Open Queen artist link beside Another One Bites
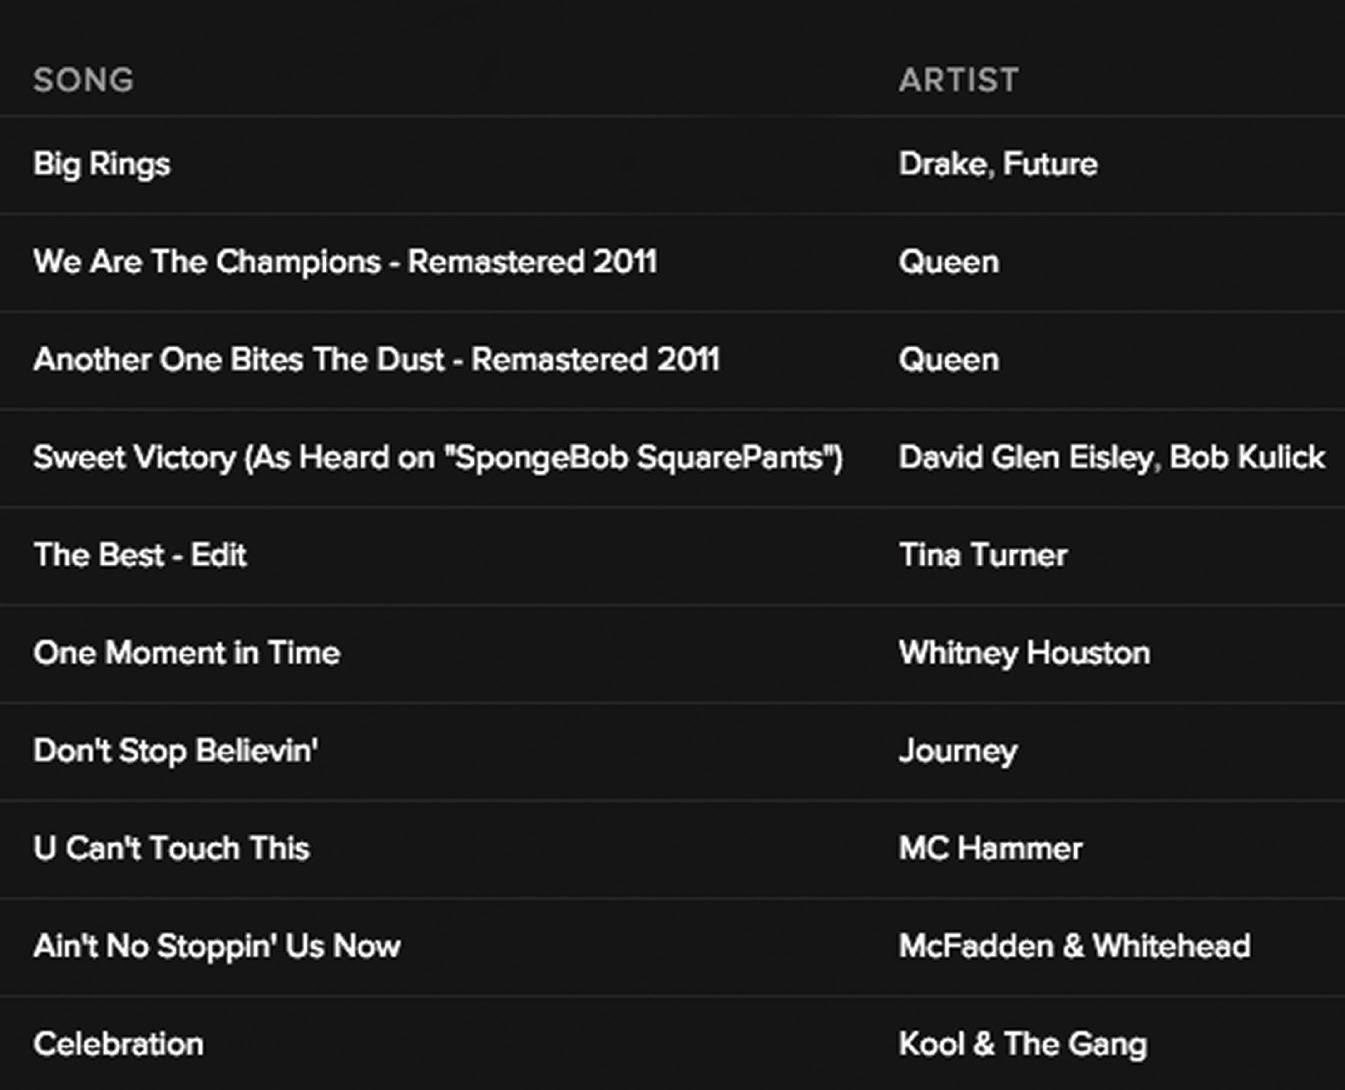 [x=948, y=360]
